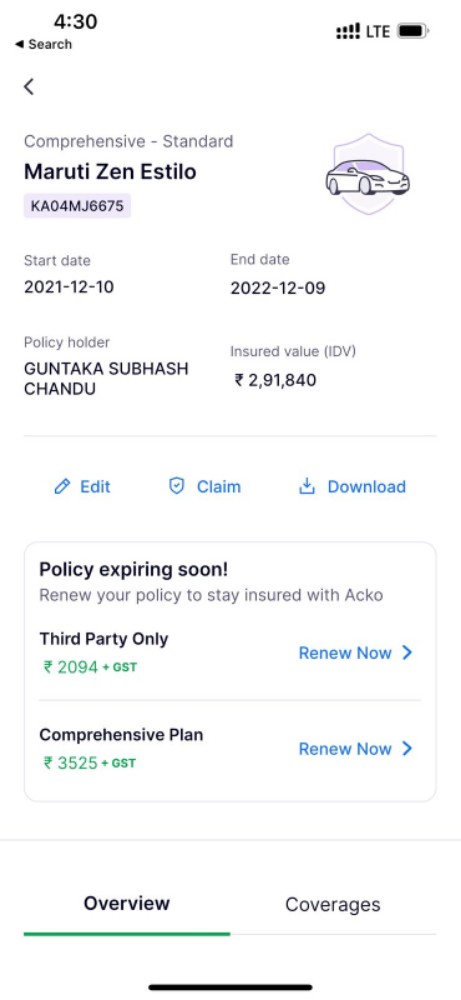Renew Now for Third Party Only
Image resolution: width=461 pixels, height=1000 pixels.
[345, 653]
